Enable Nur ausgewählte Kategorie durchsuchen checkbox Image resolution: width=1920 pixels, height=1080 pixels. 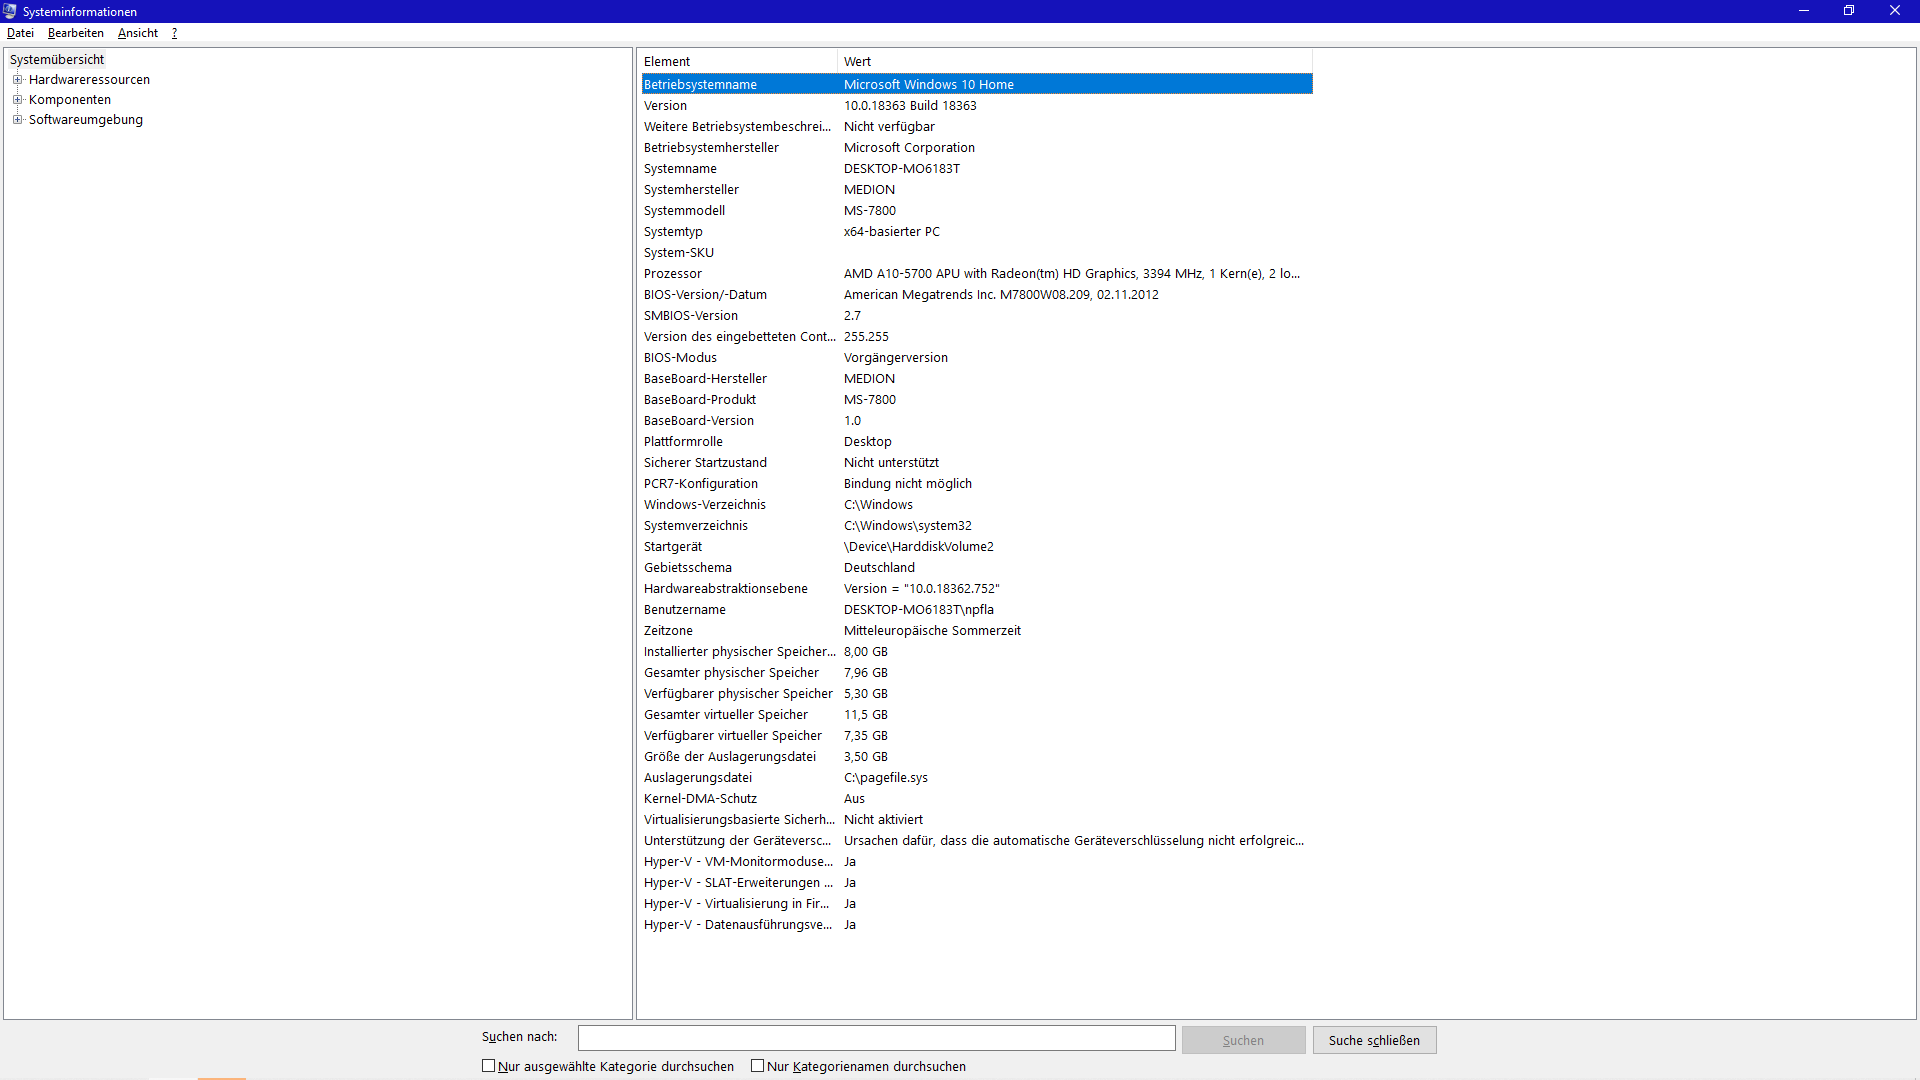click(489, 1066)
